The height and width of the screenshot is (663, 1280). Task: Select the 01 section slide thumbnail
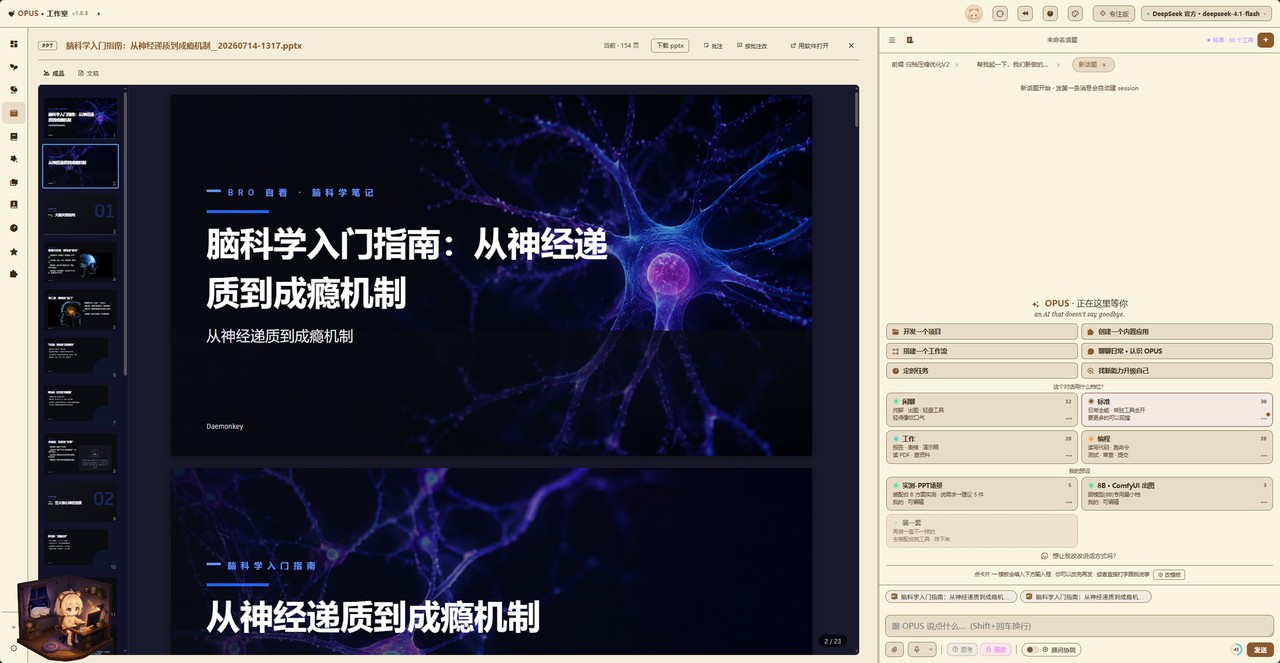pyautogui.click(x=80, y=213)
